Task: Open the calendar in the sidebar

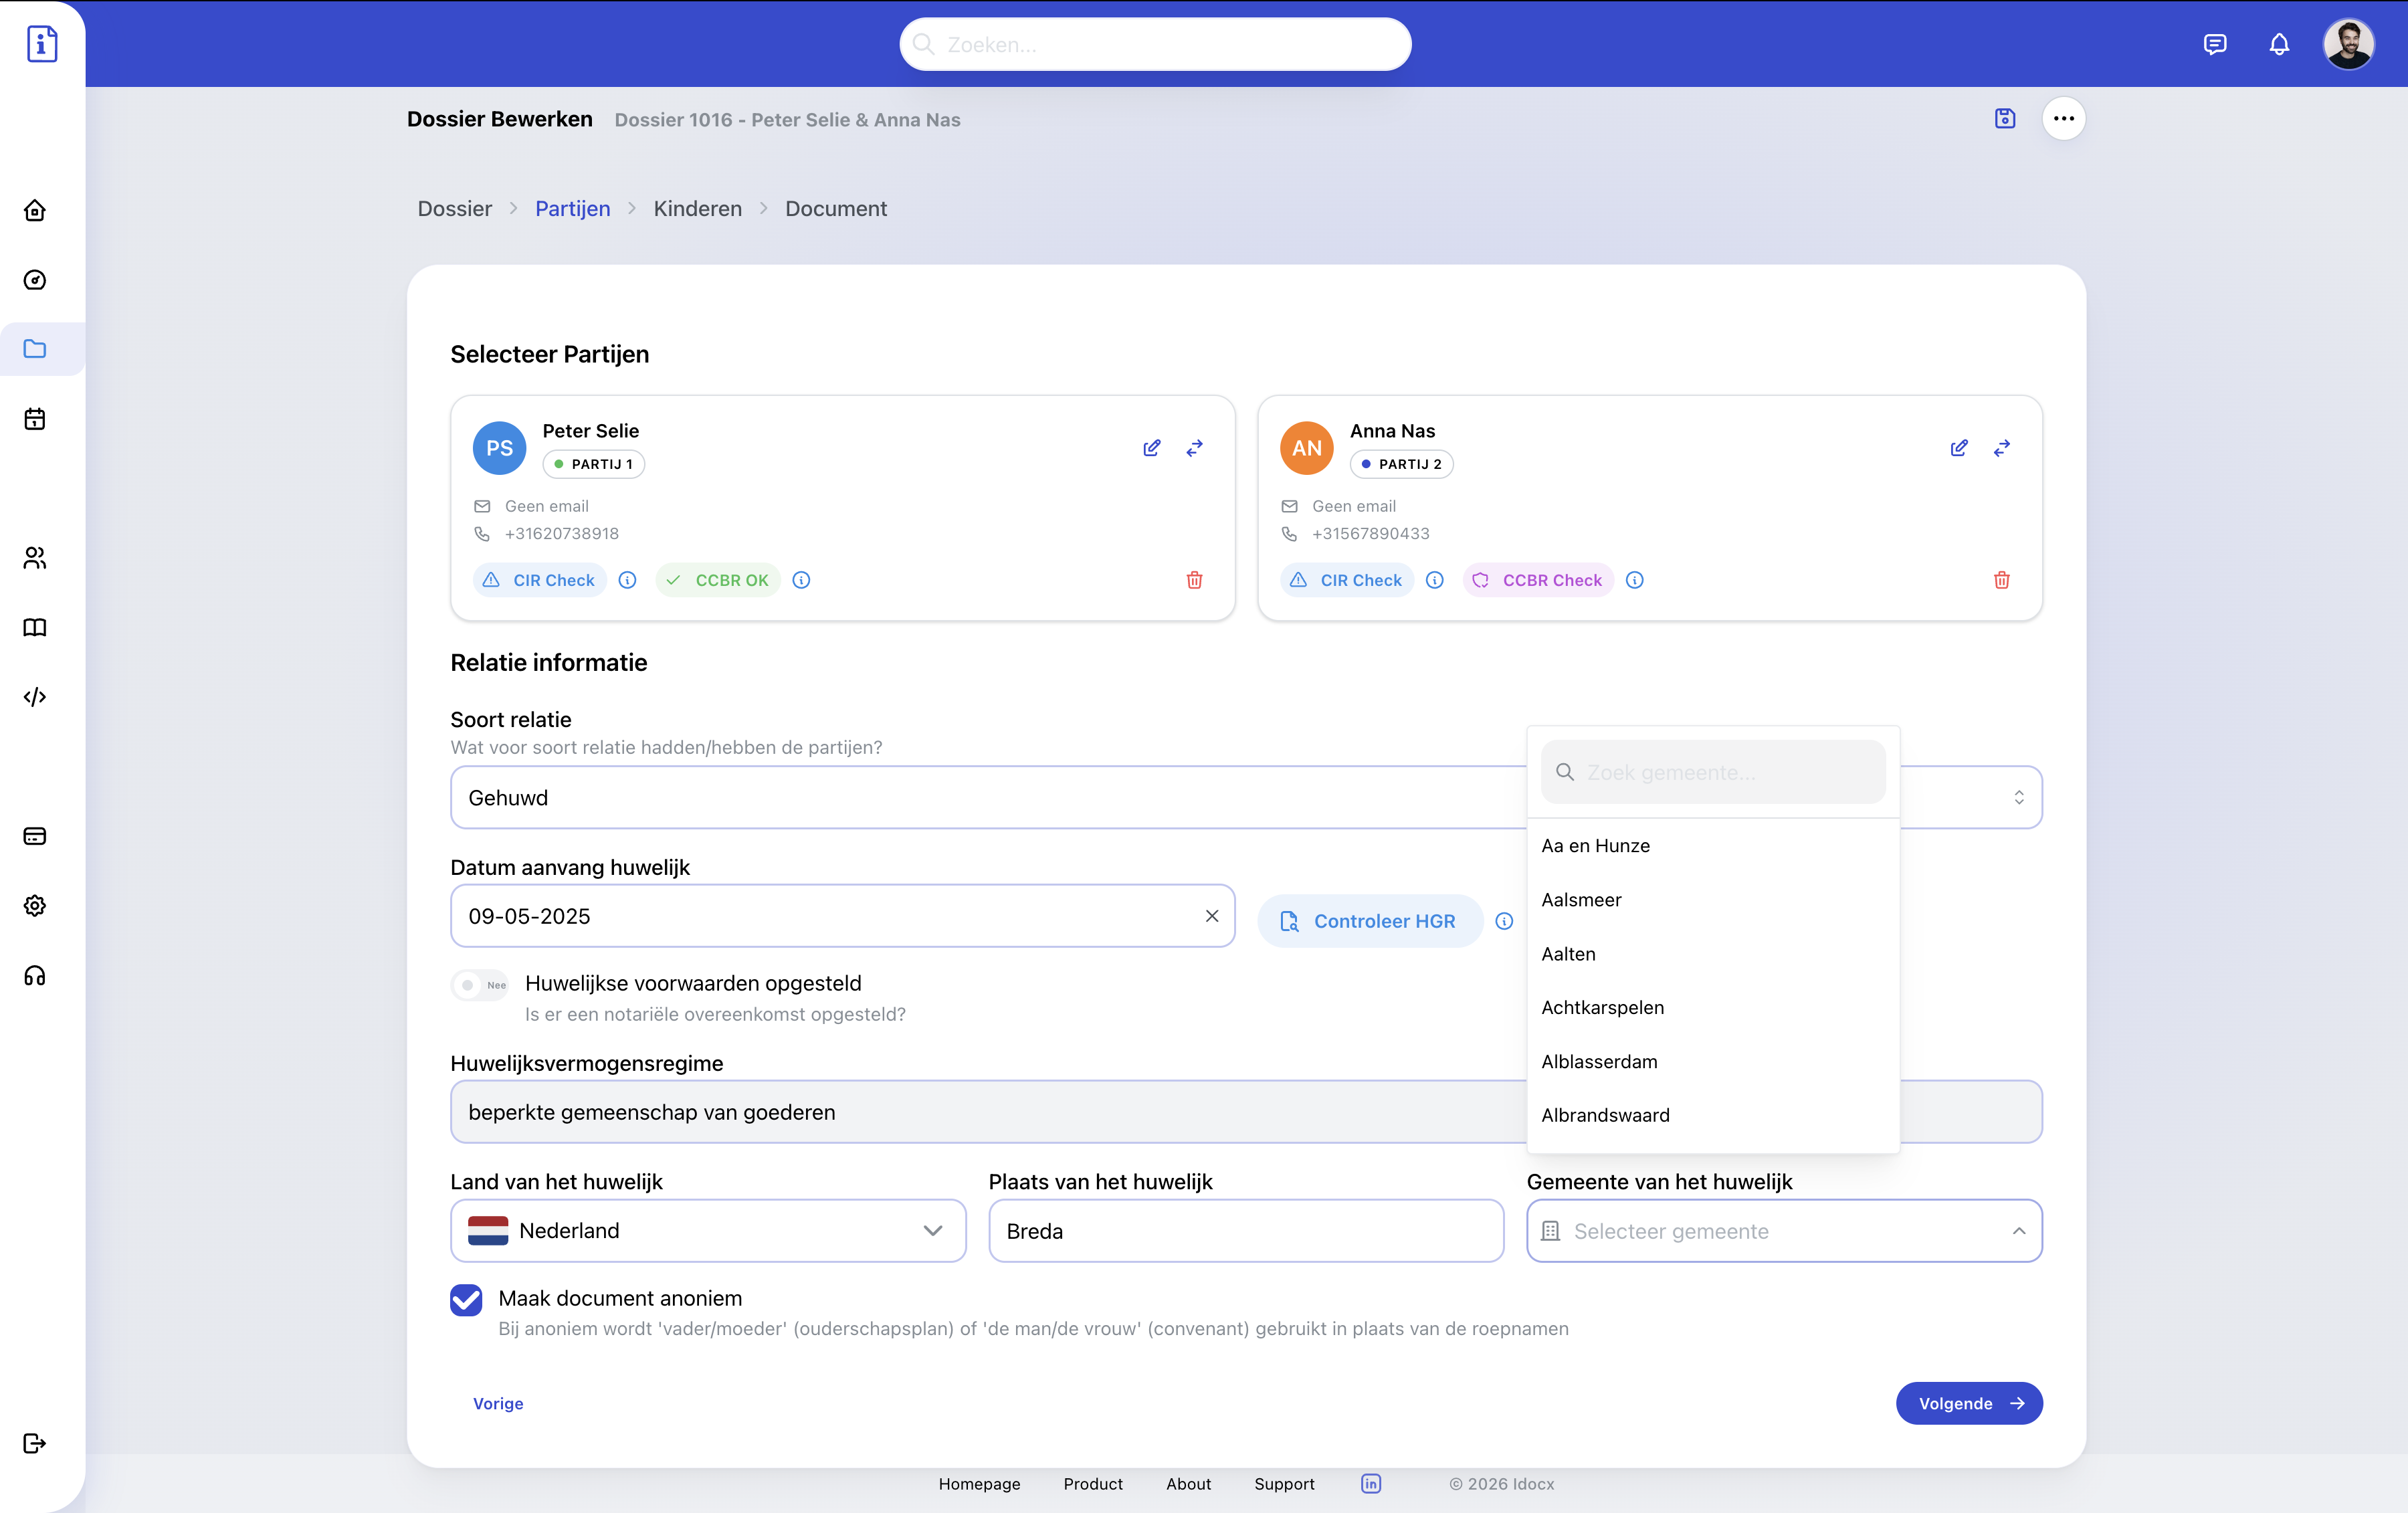Action: 35,419
